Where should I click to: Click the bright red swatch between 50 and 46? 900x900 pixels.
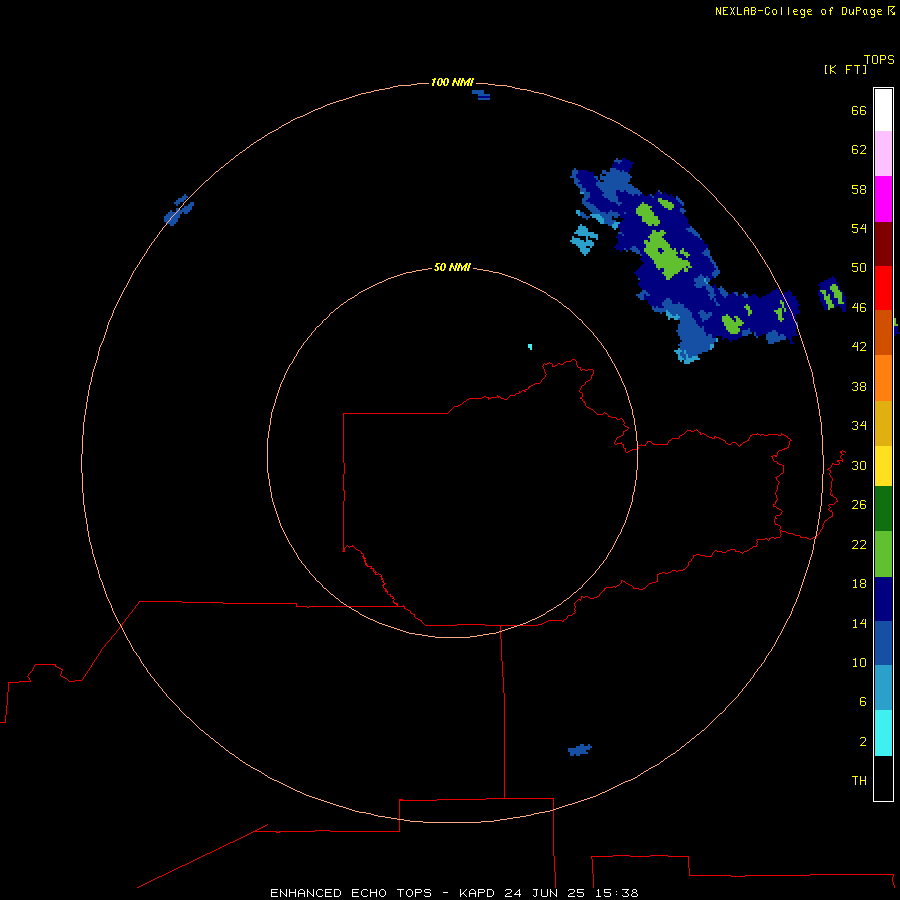[883, 288]
